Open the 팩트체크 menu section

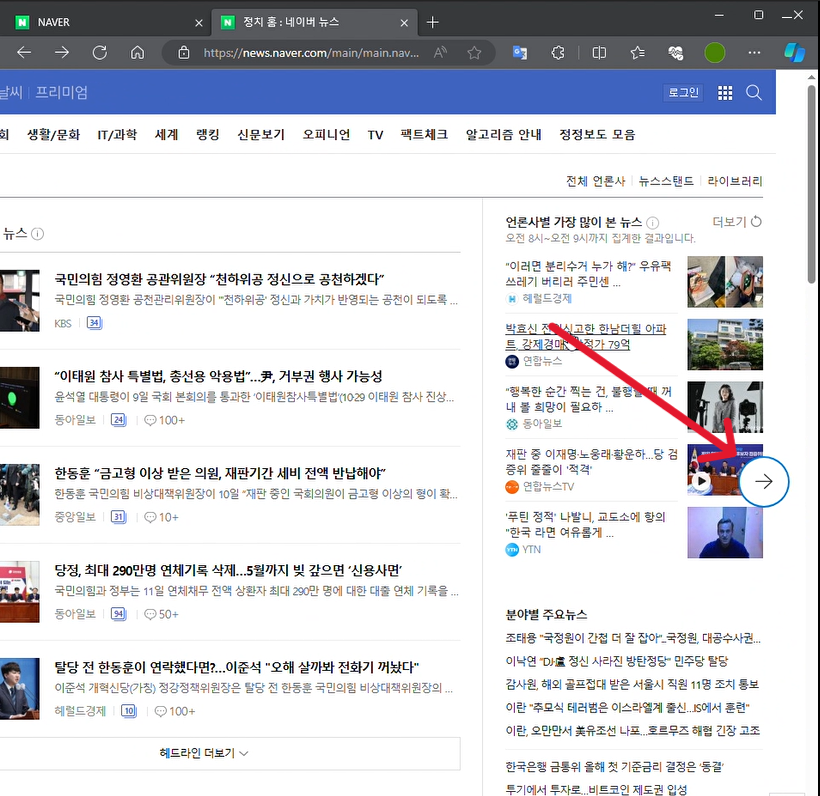(x=424, y=135)
